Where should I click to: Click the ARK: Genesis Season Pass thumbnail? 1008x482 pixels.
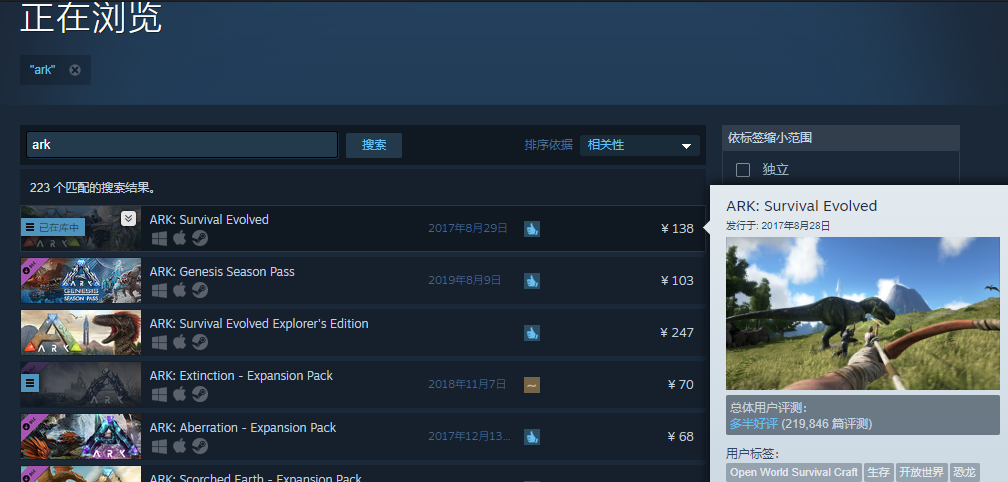(x=81, y=280)
